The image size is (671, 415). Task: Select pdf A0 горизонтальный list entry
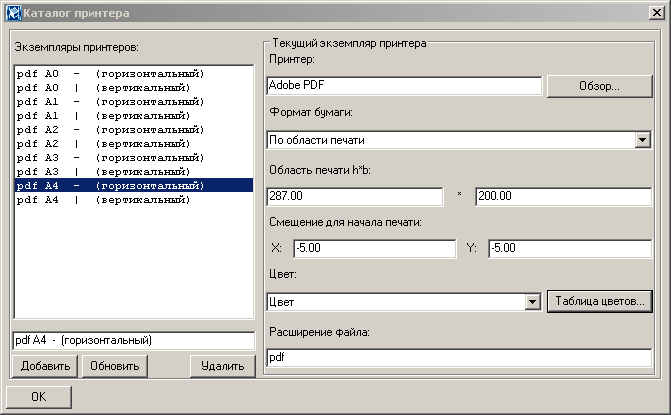tap(111, 74)
